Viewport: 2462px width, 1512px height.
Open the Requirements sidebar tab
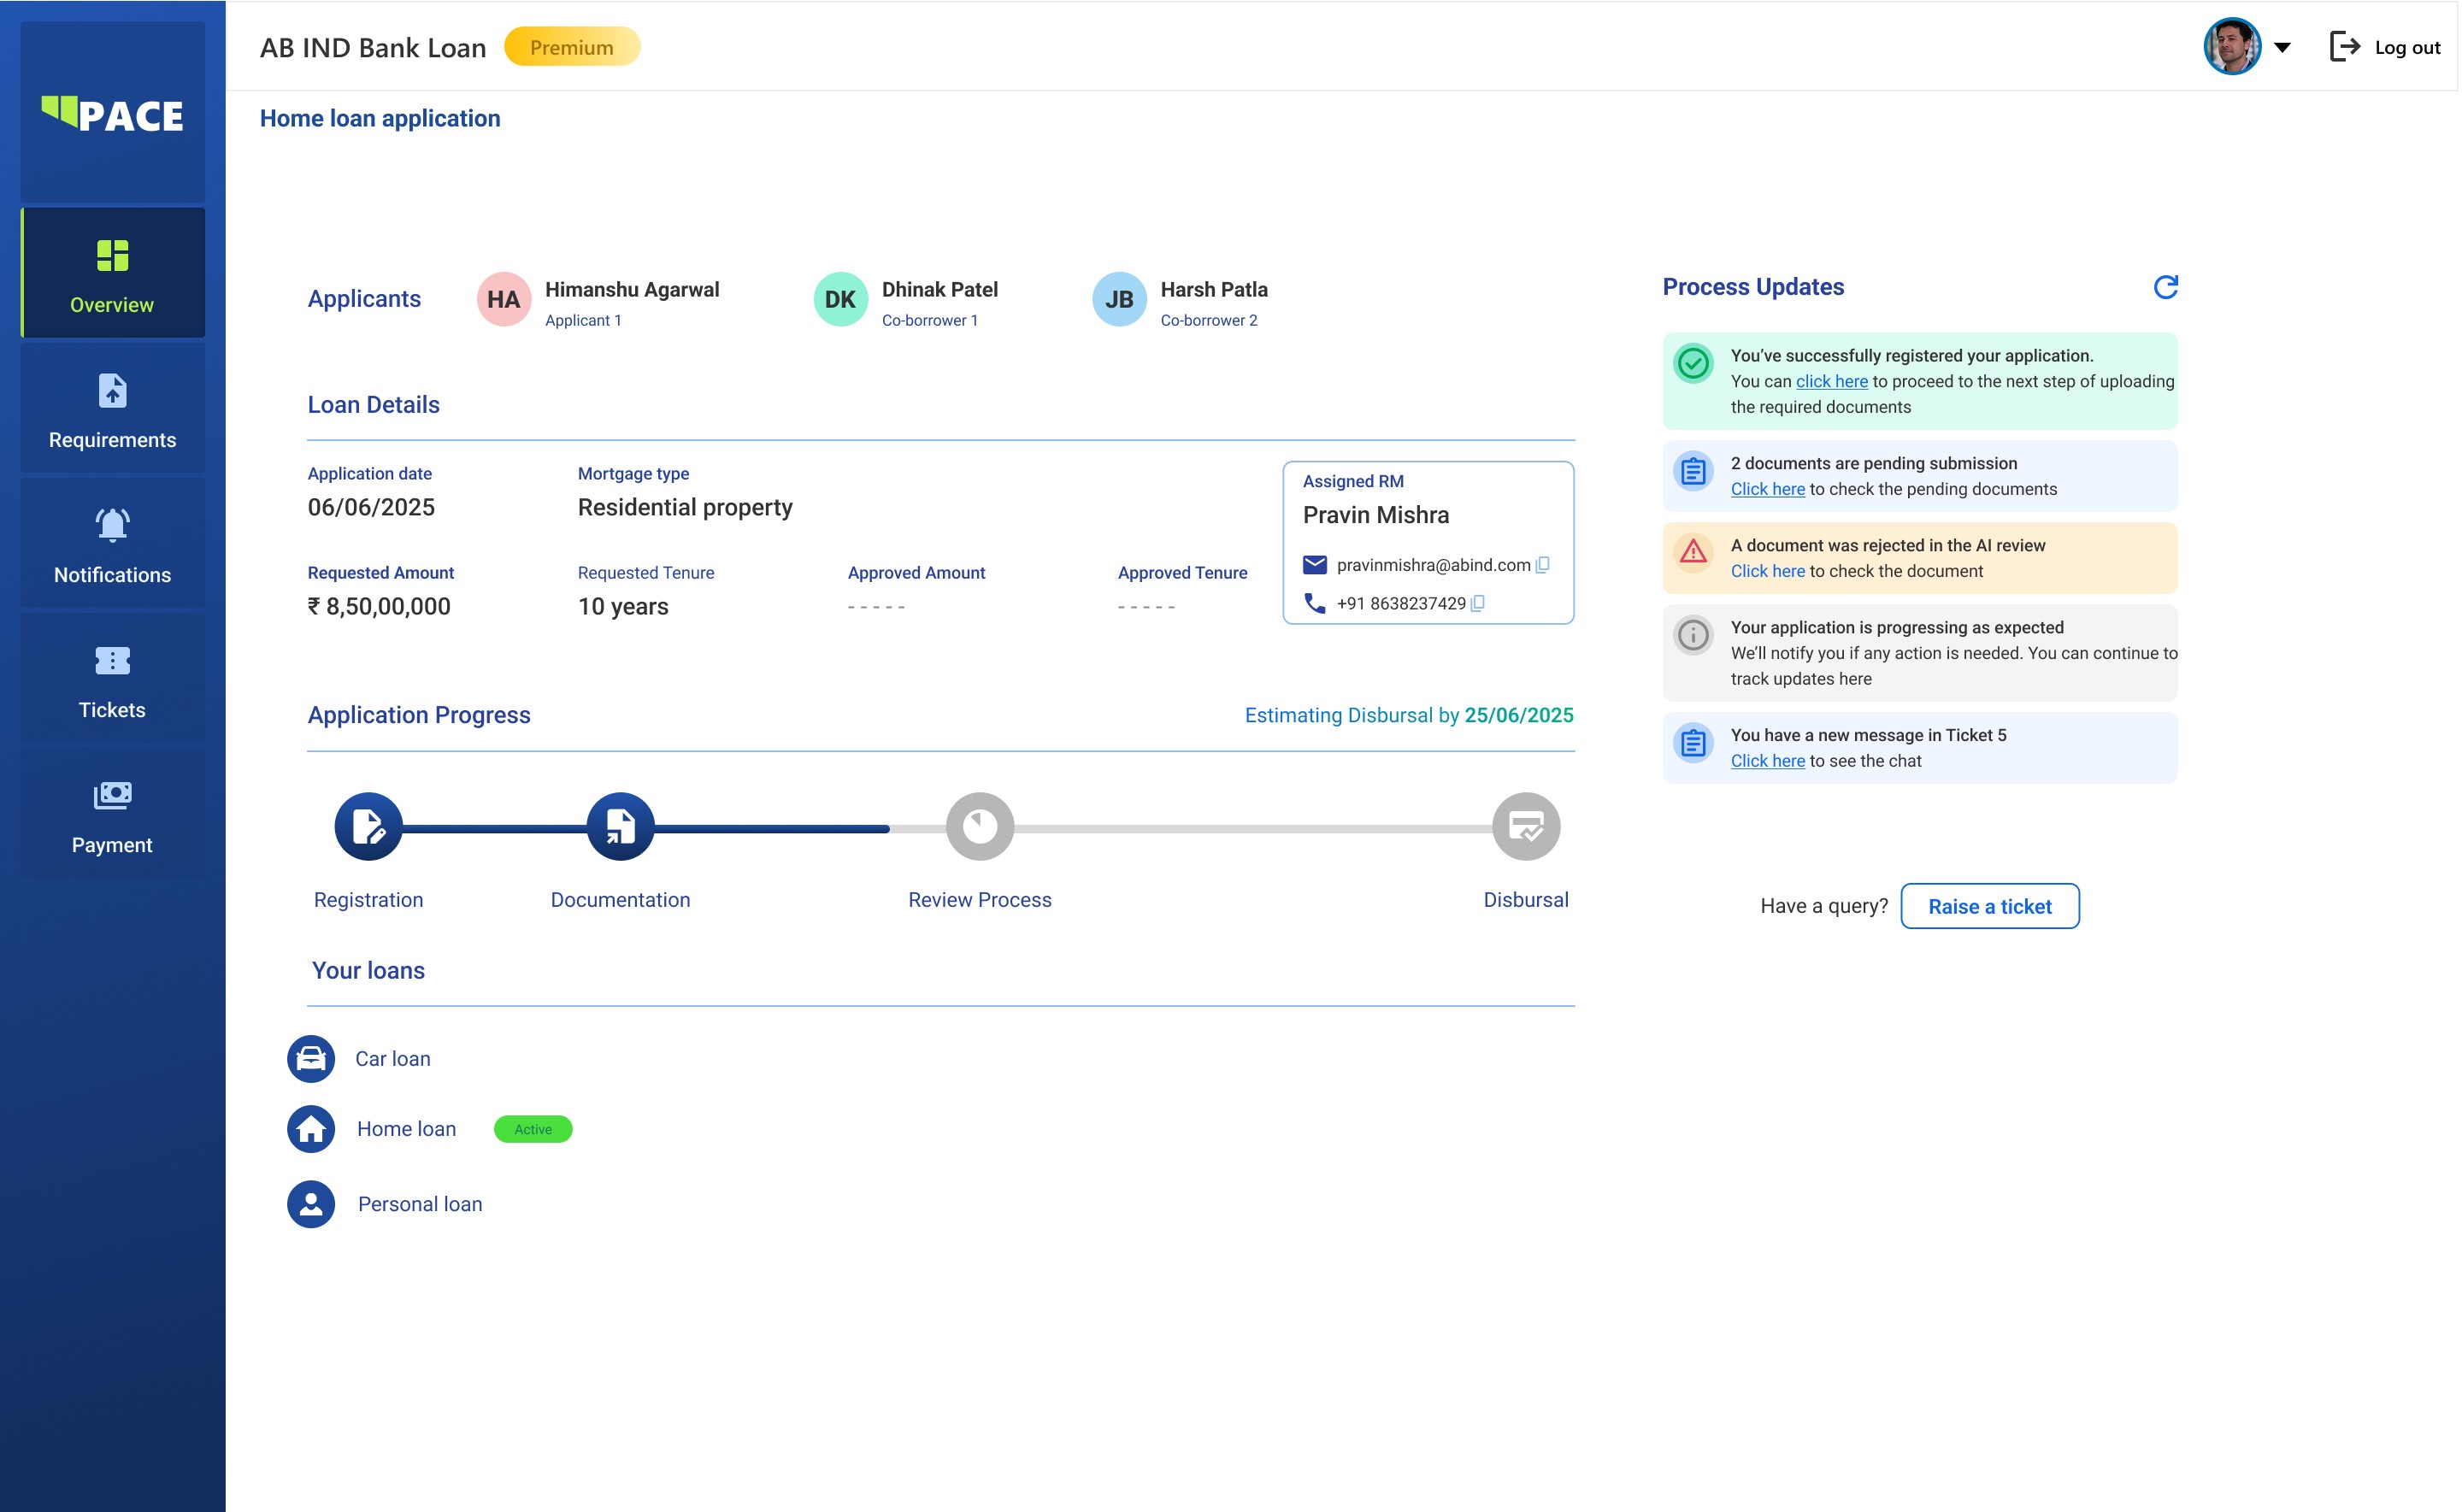click(x=112, y=409)
